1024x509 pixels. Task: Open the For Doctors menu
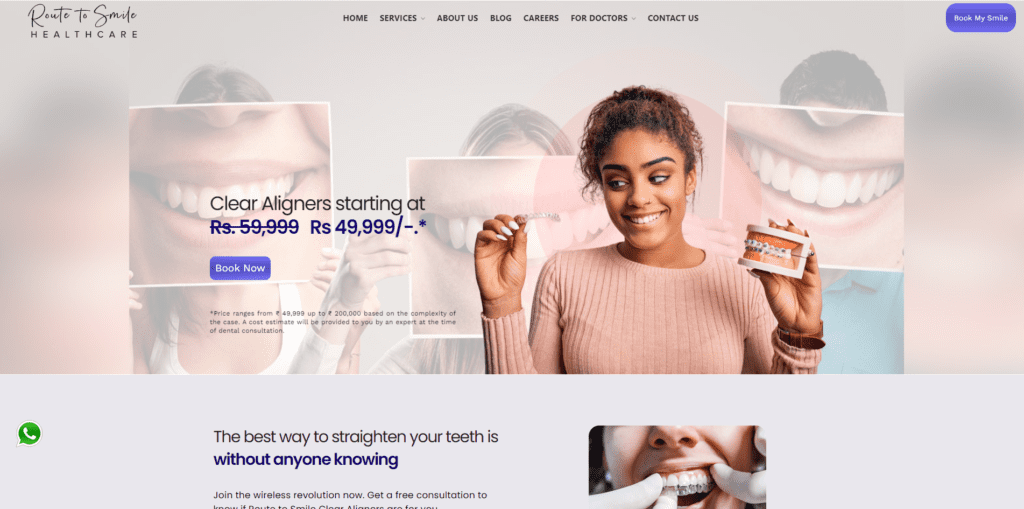(599, 18)
